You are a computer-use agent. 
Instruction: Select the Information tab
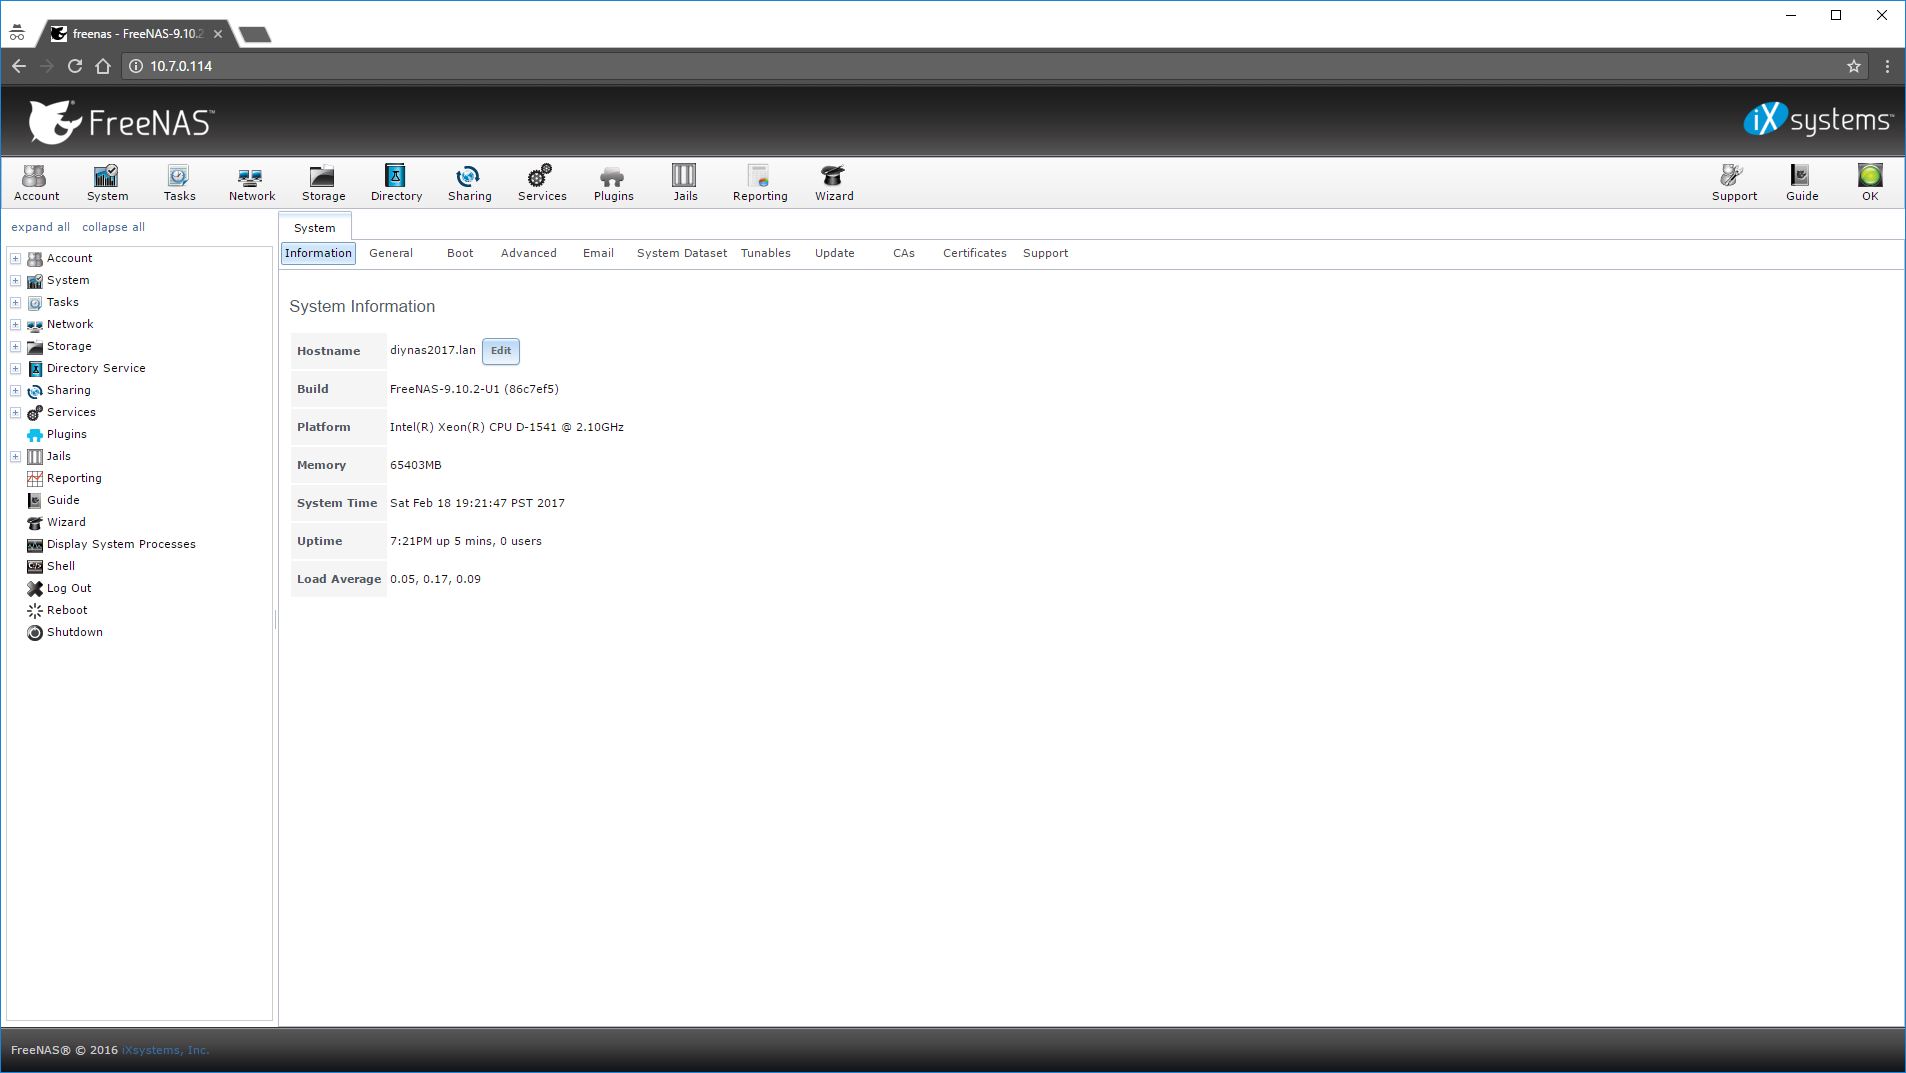click(318, 253)
